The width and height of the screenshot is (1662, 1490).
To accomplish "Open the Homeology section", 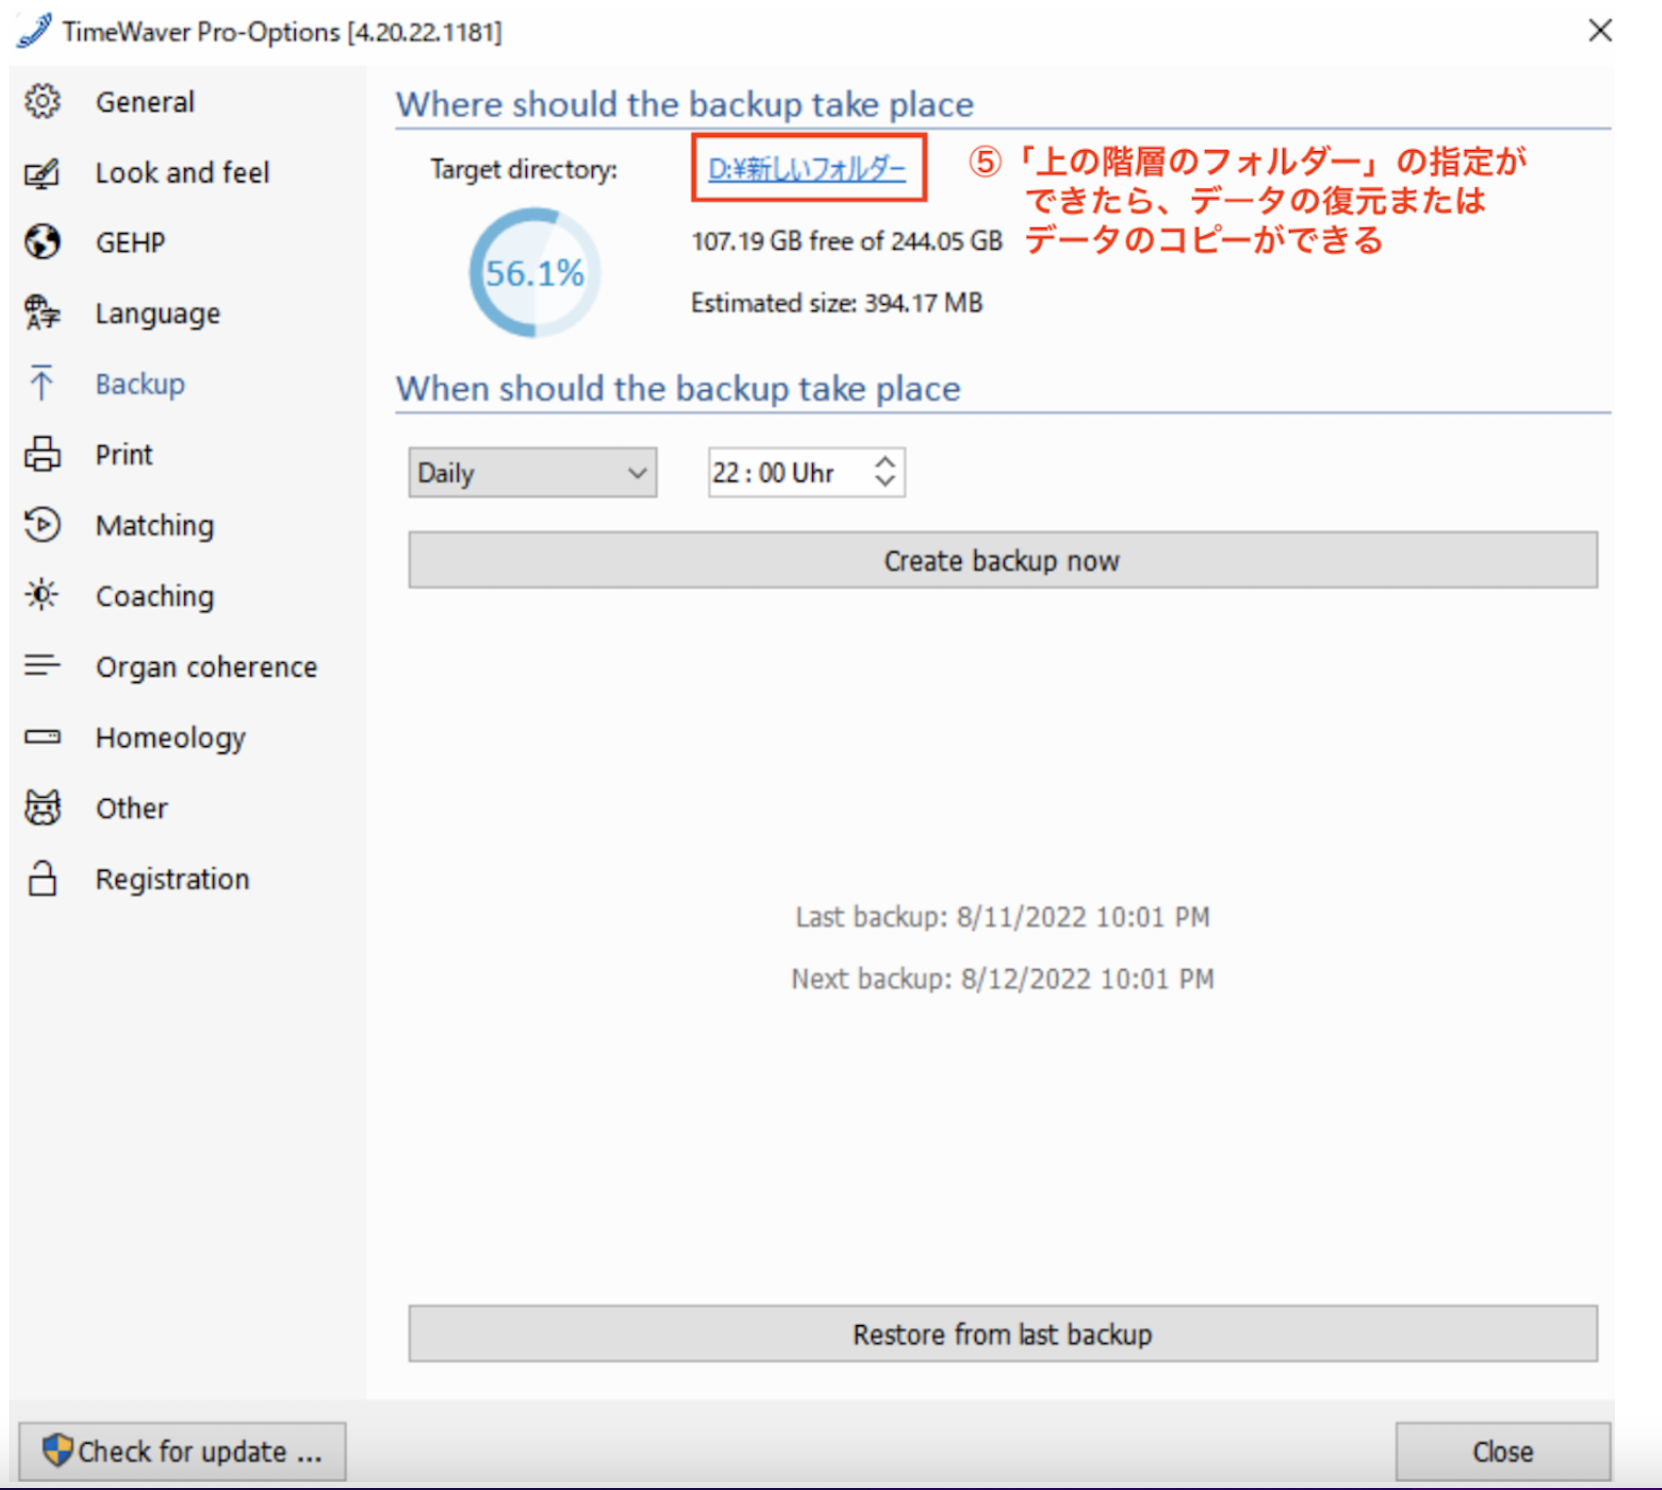I will coord(171,738).
